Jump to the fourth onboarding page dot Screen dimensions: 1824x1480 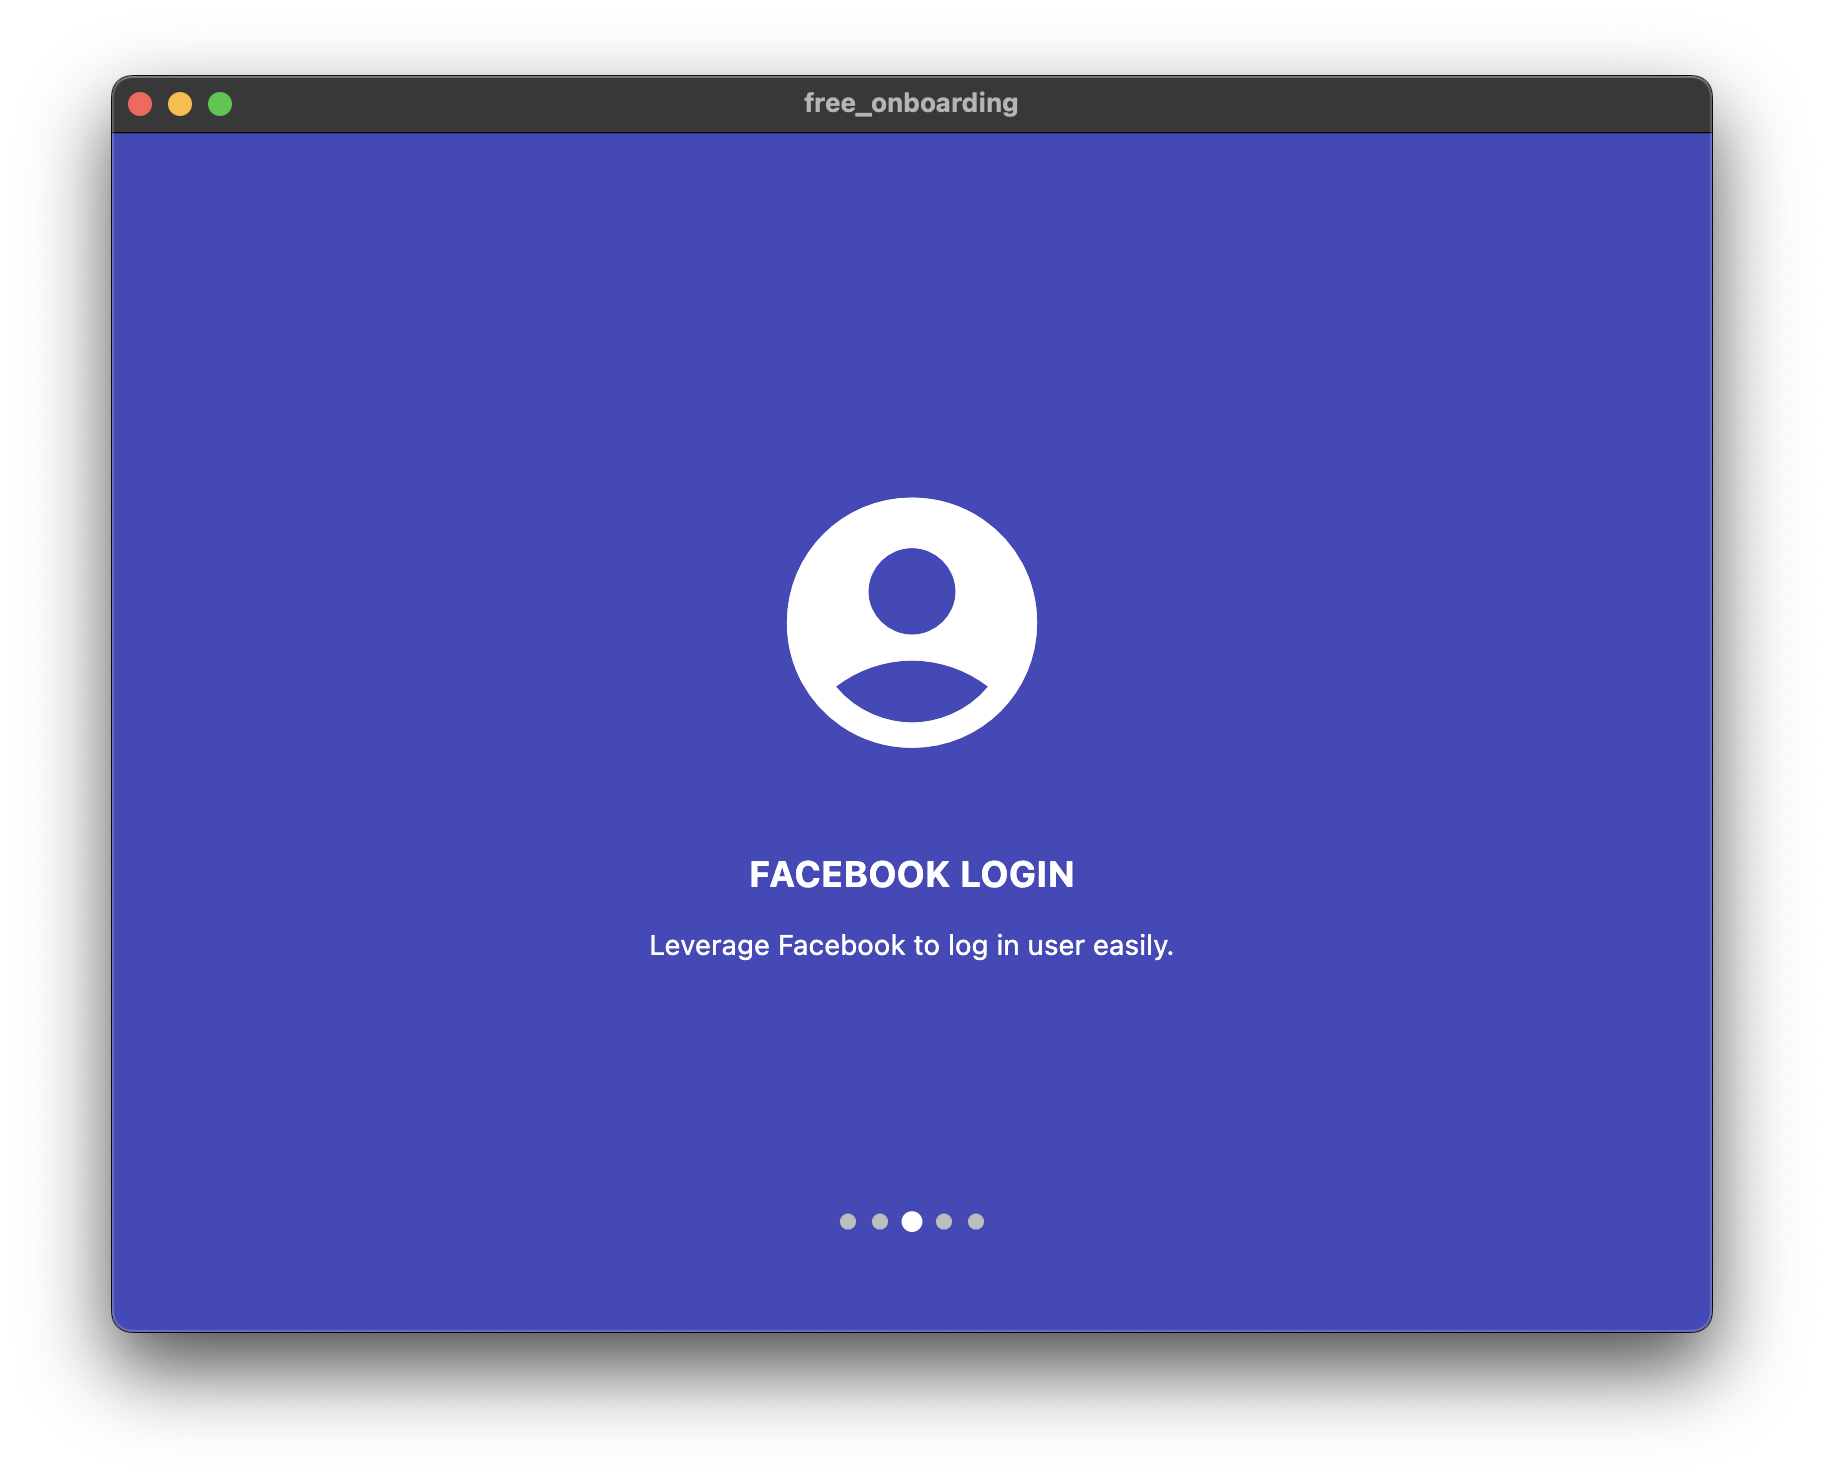tap(944, 1221)
